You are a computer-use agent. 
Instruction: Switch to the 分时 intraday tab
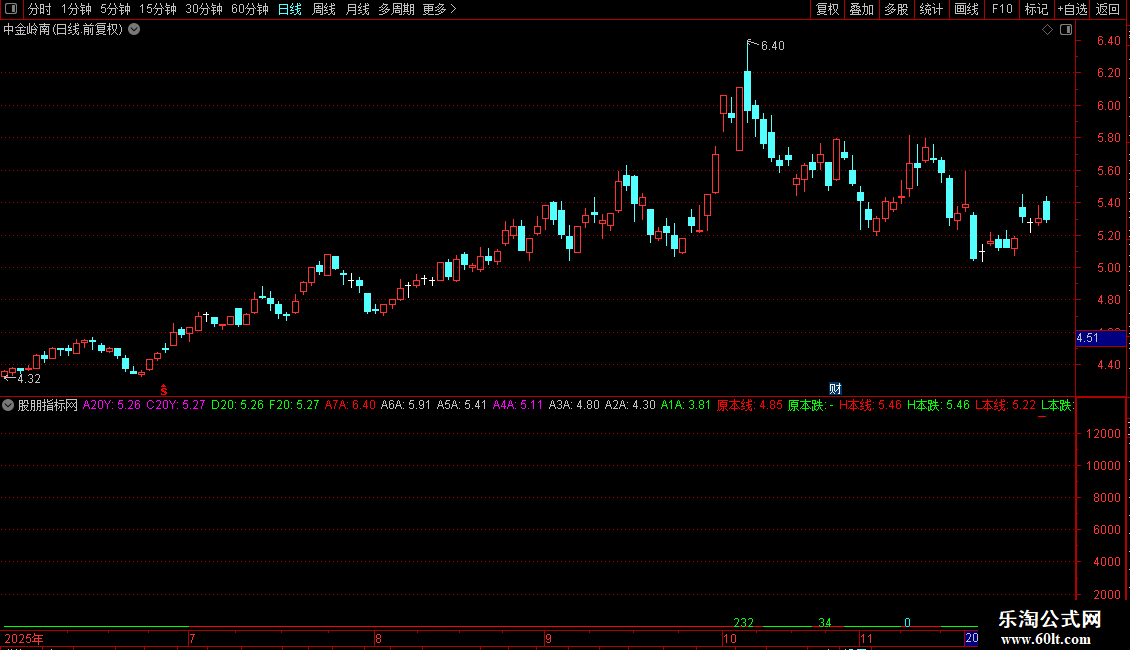point(40,9)
